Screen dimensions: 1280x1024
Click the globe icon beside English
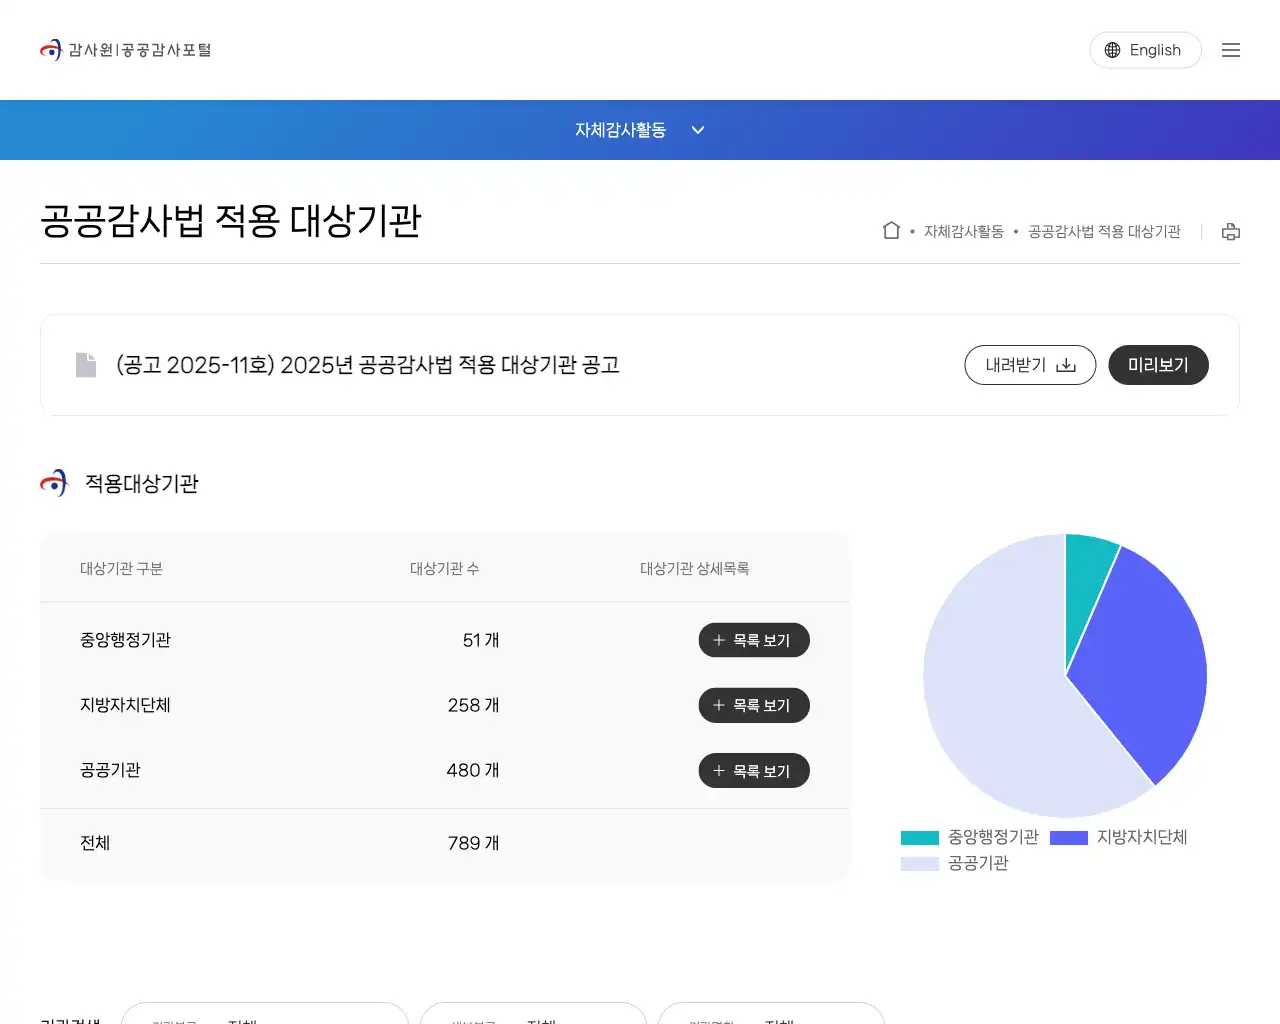(1112, 50)
